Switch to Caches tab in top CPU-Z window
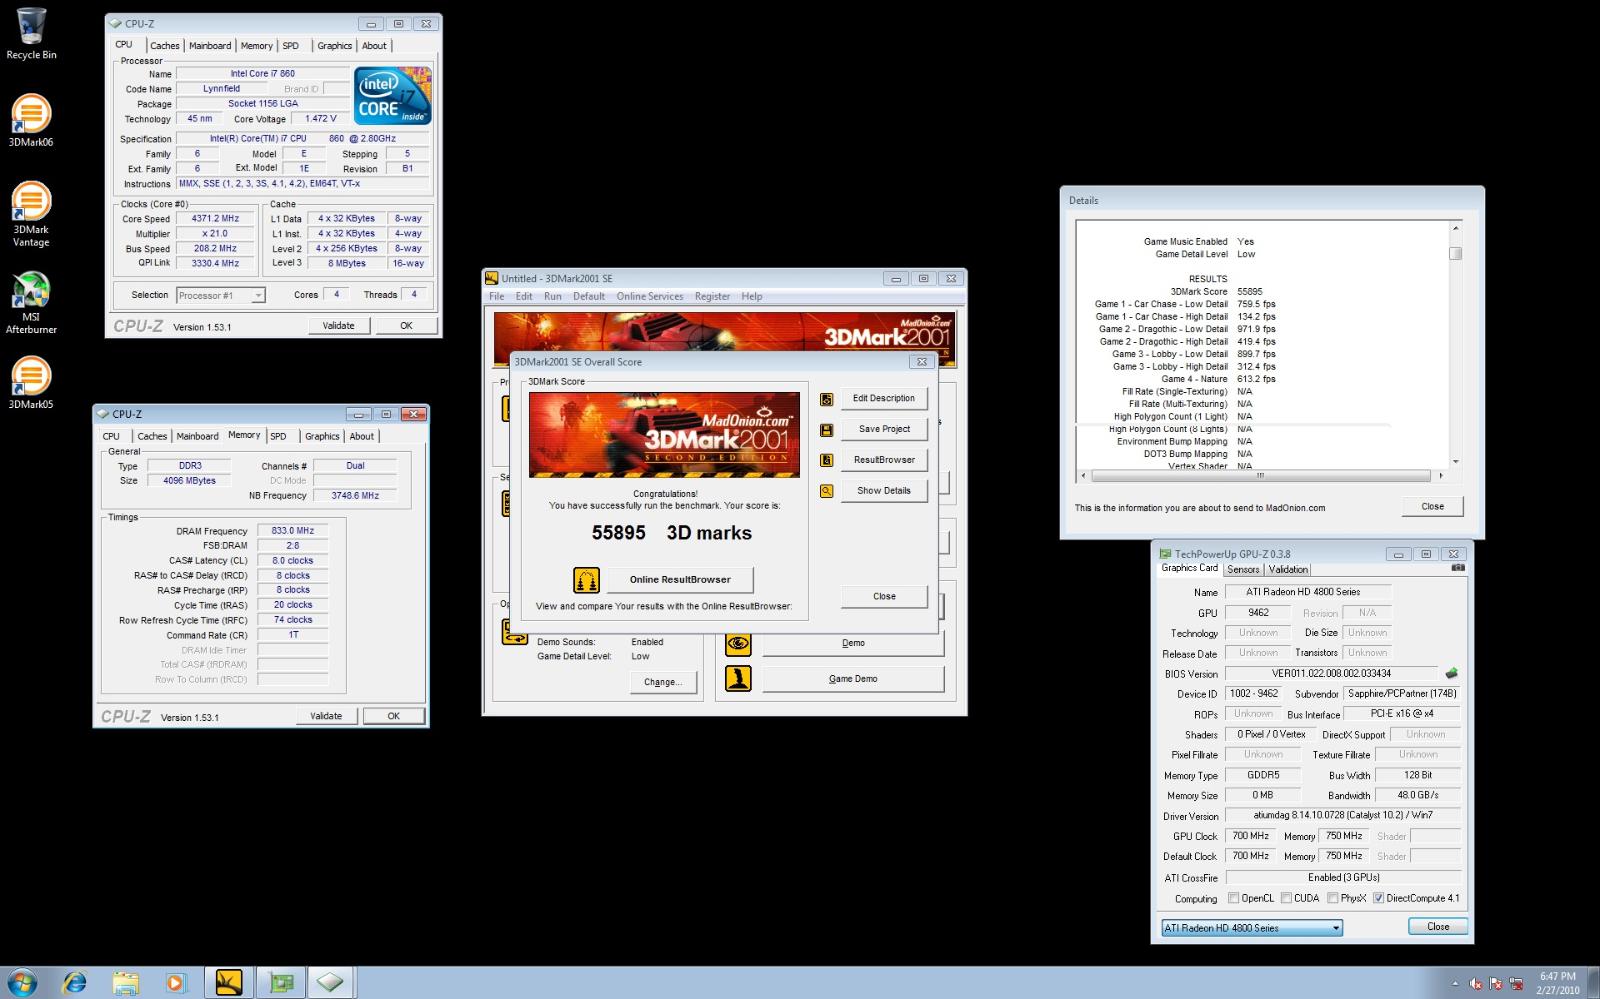 [x=165, y=46]
